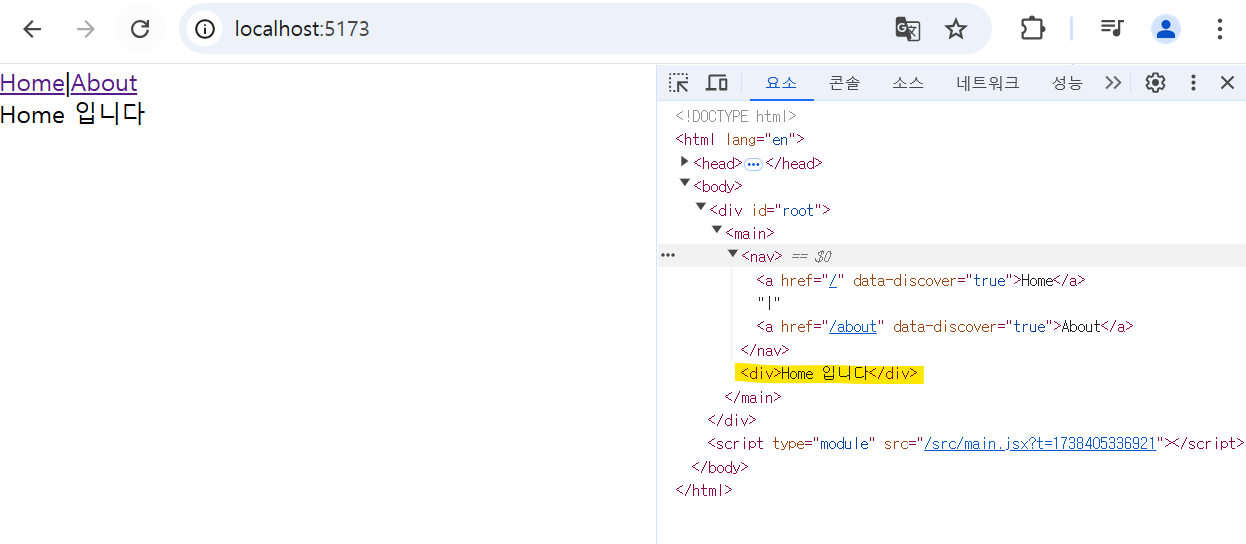
Task: Open the Chrome profile avatar
Action: [x=1166, y=29]
